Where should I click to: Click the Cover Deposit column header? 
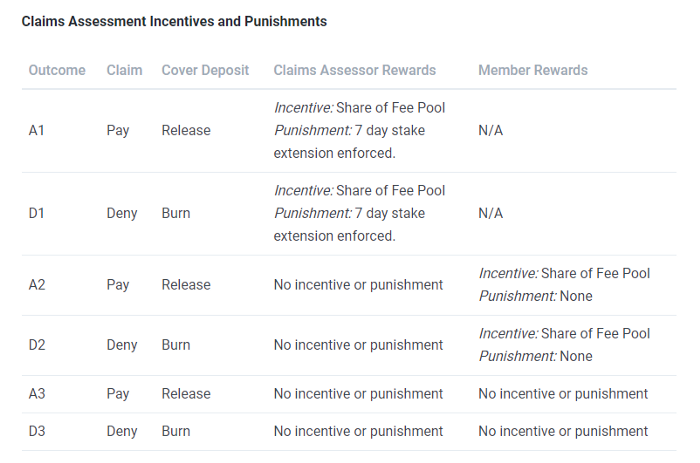click(207, 70)
